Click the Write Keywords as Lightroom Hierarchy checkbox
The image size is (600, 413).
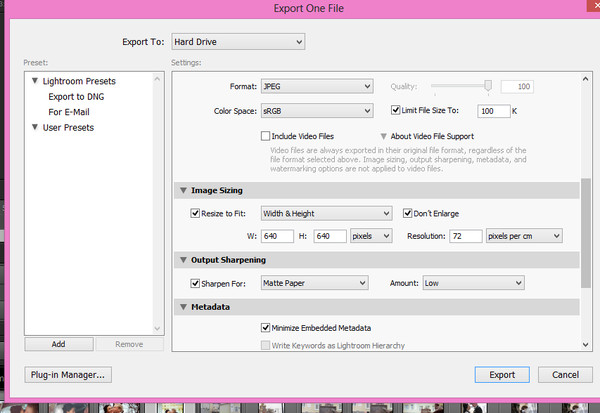[265, 345]
